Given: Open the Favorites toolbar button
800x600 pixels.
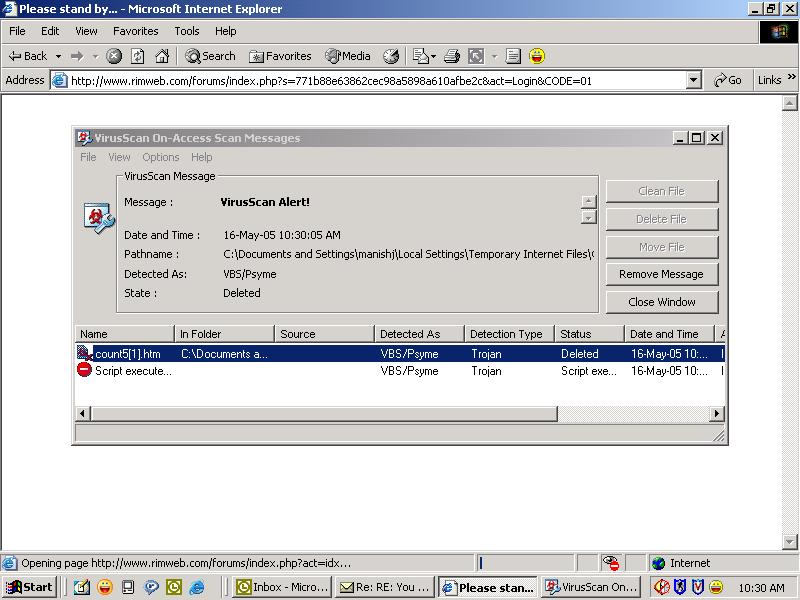Looking at the screenshot, I should (x=280, y=56).
